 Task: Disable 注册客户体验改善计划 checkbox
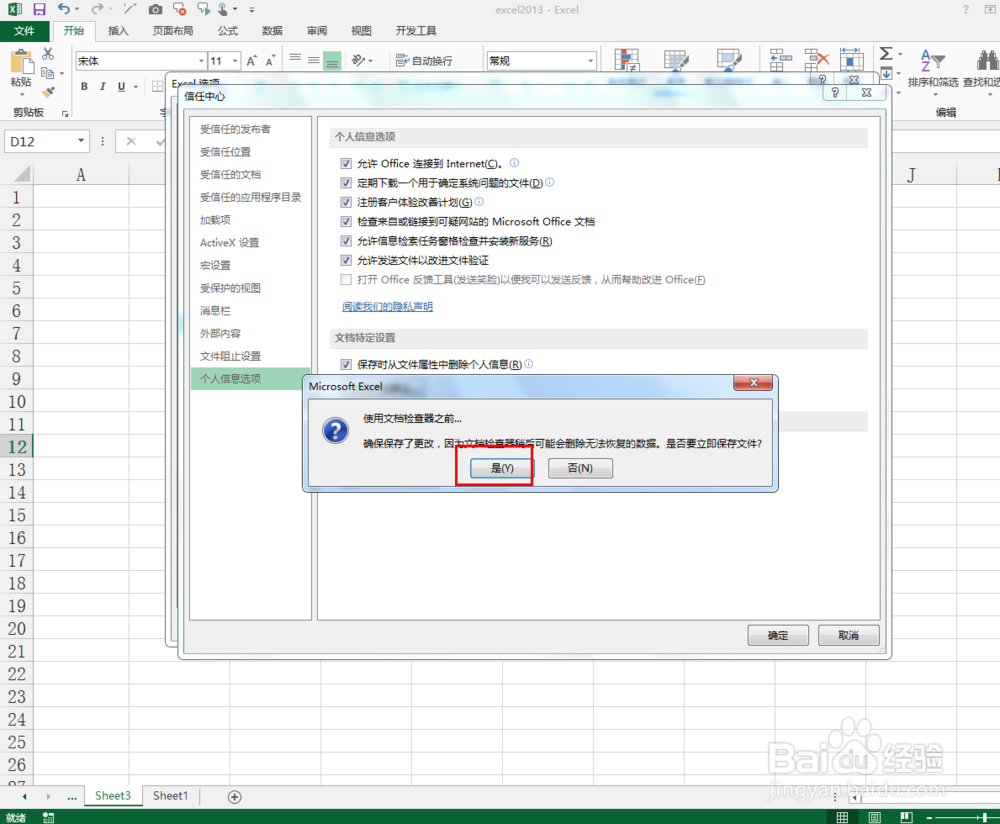click(x=346, y=202)
